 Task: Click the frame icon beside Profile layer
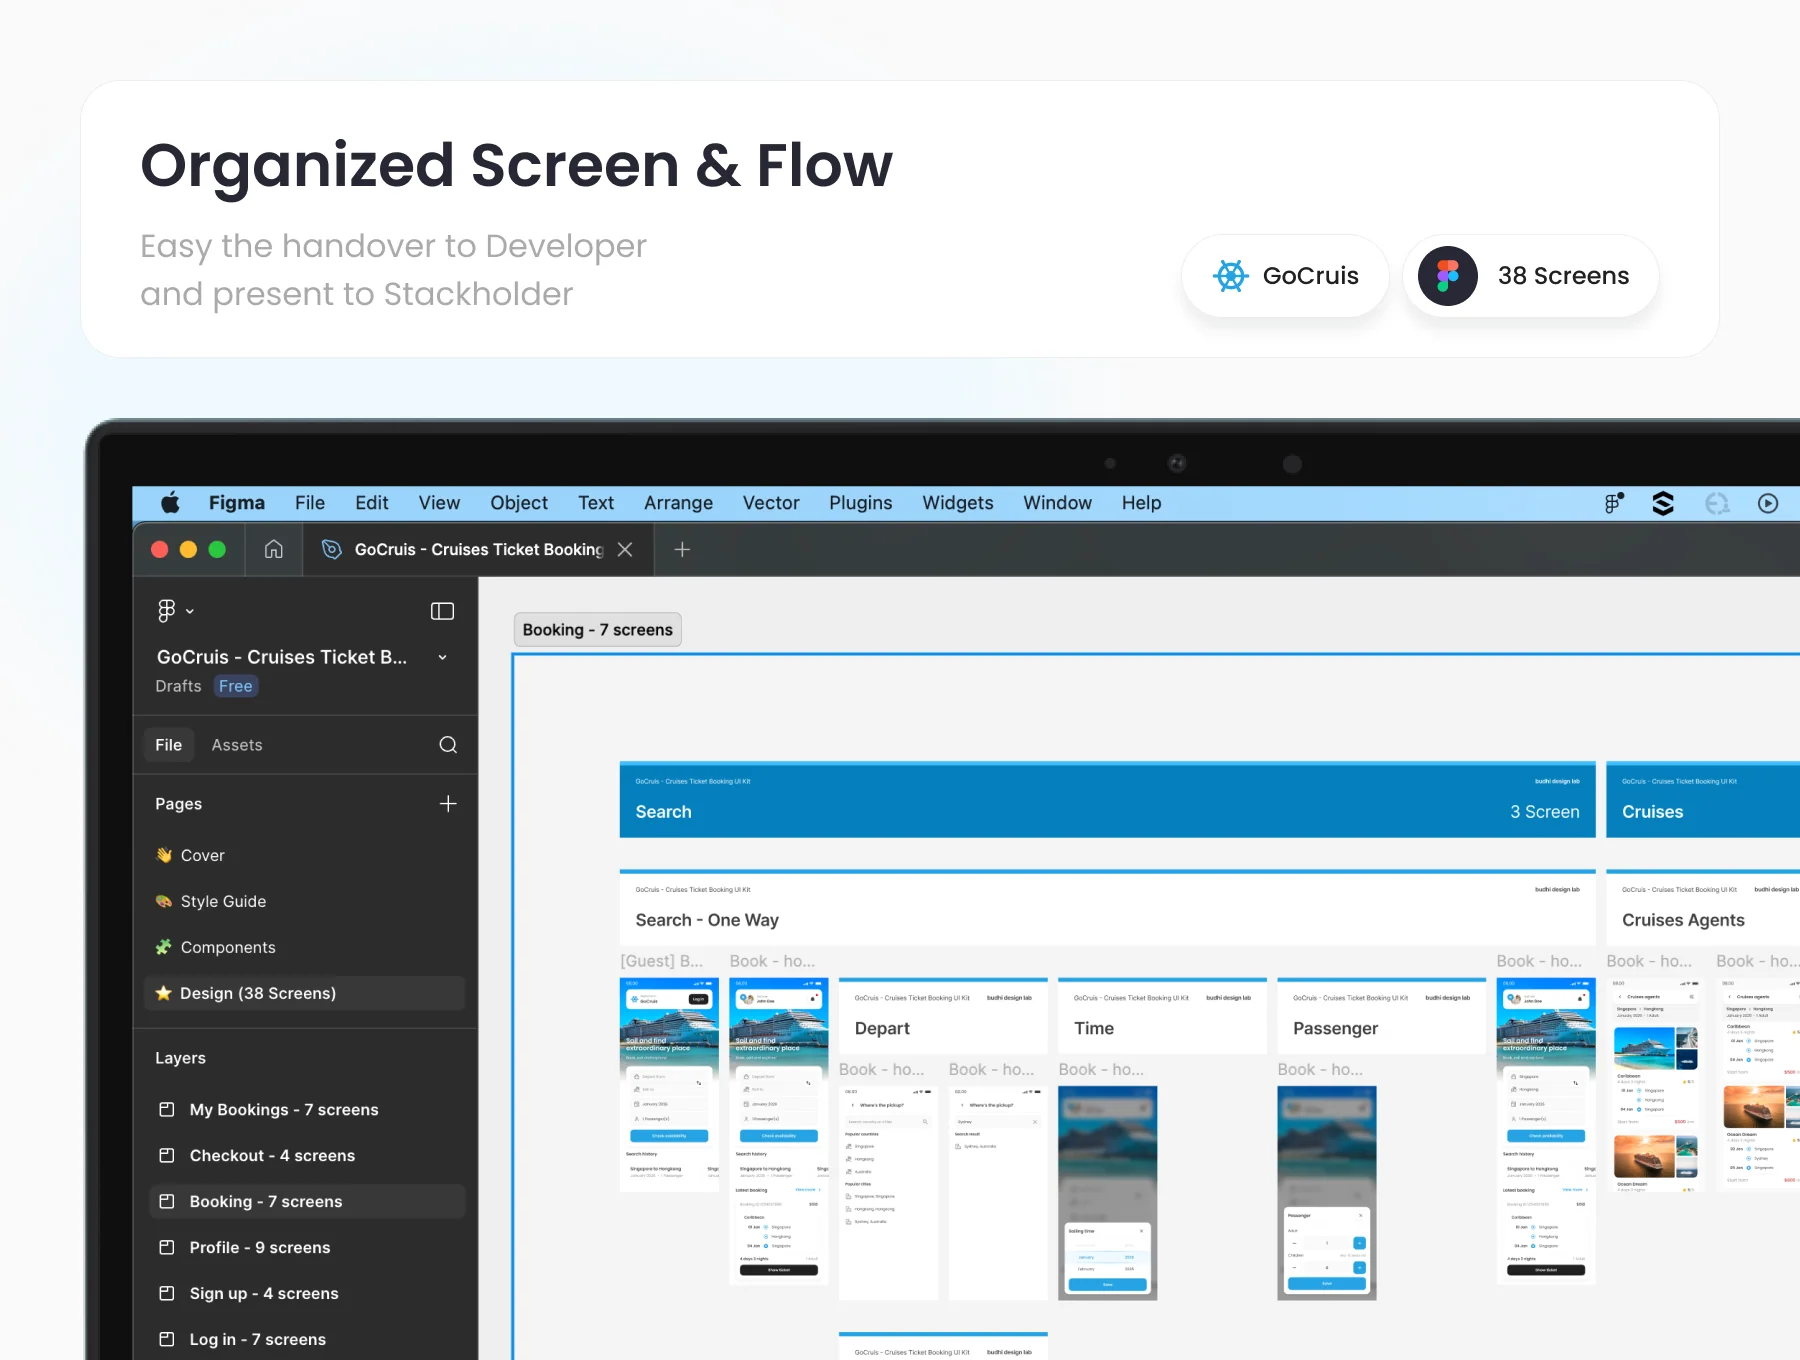click(x=167, y=1247)
